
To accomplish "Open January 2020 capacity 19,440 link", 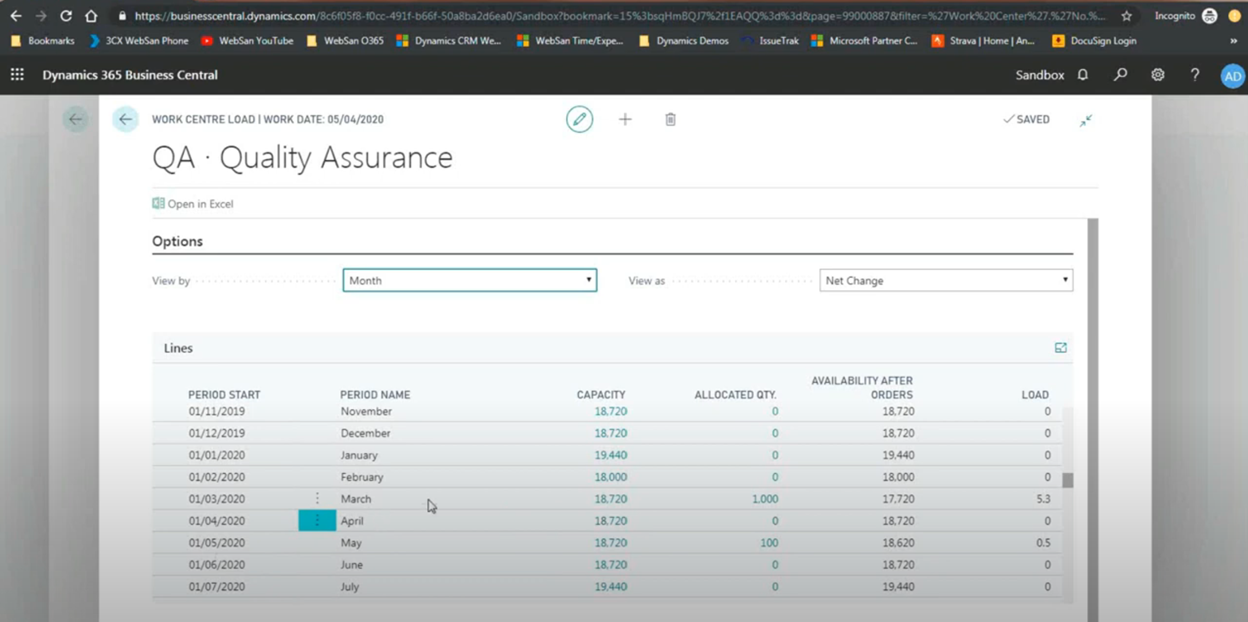I will tap(611, 455).
